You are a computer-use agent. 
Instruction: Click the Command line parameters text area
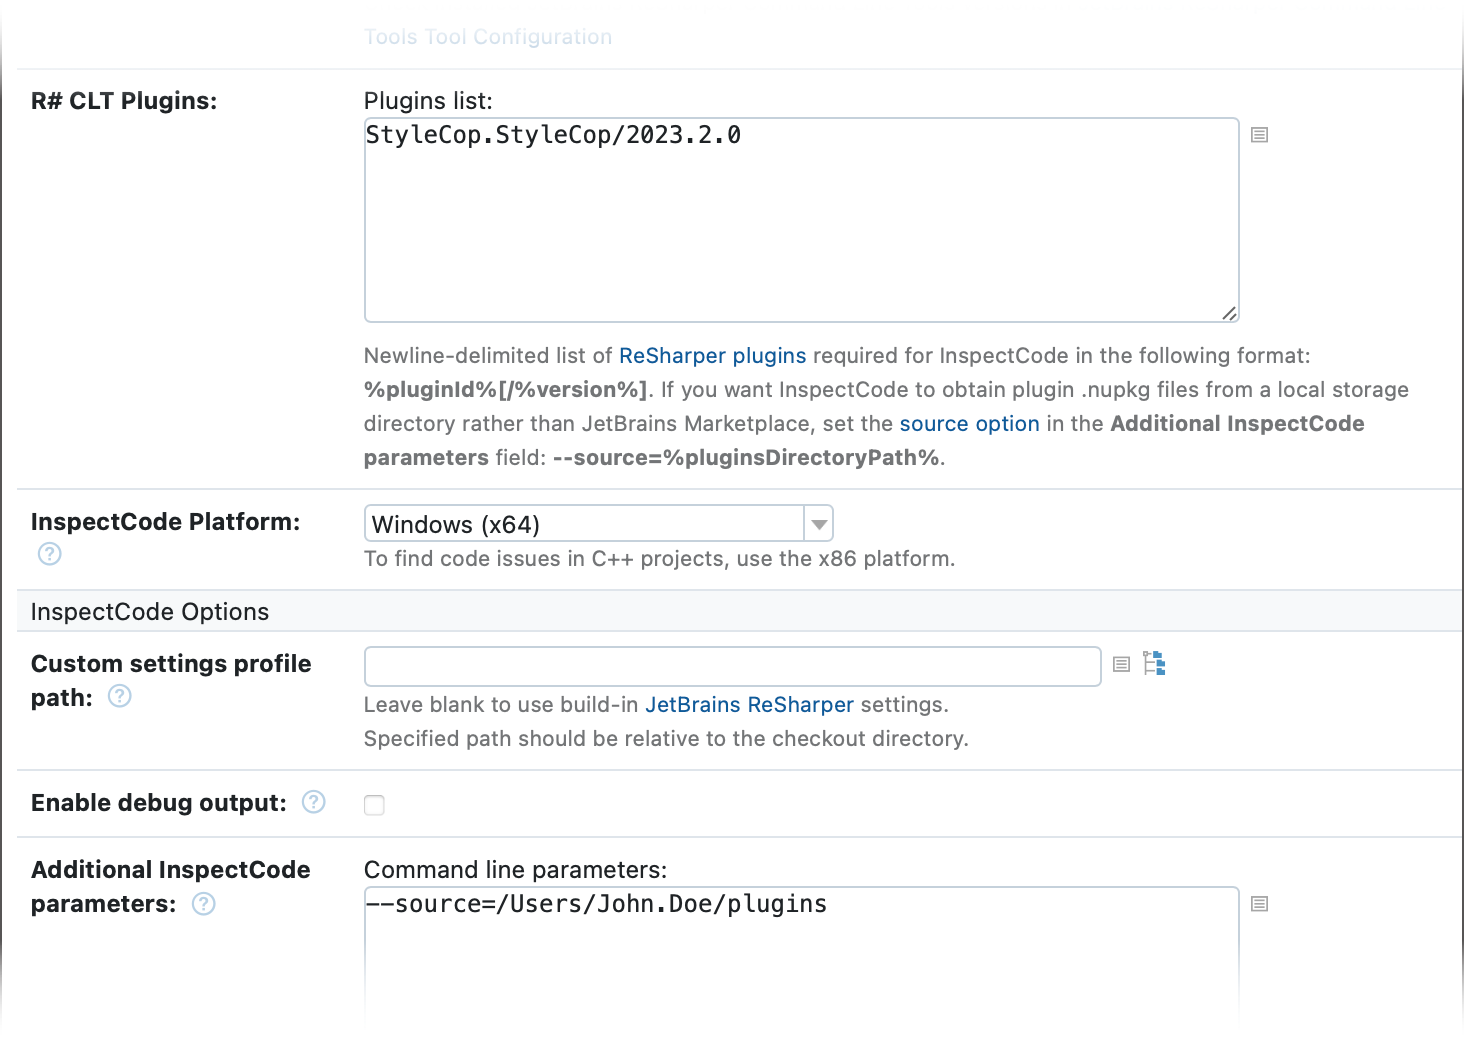coord(800,950)
